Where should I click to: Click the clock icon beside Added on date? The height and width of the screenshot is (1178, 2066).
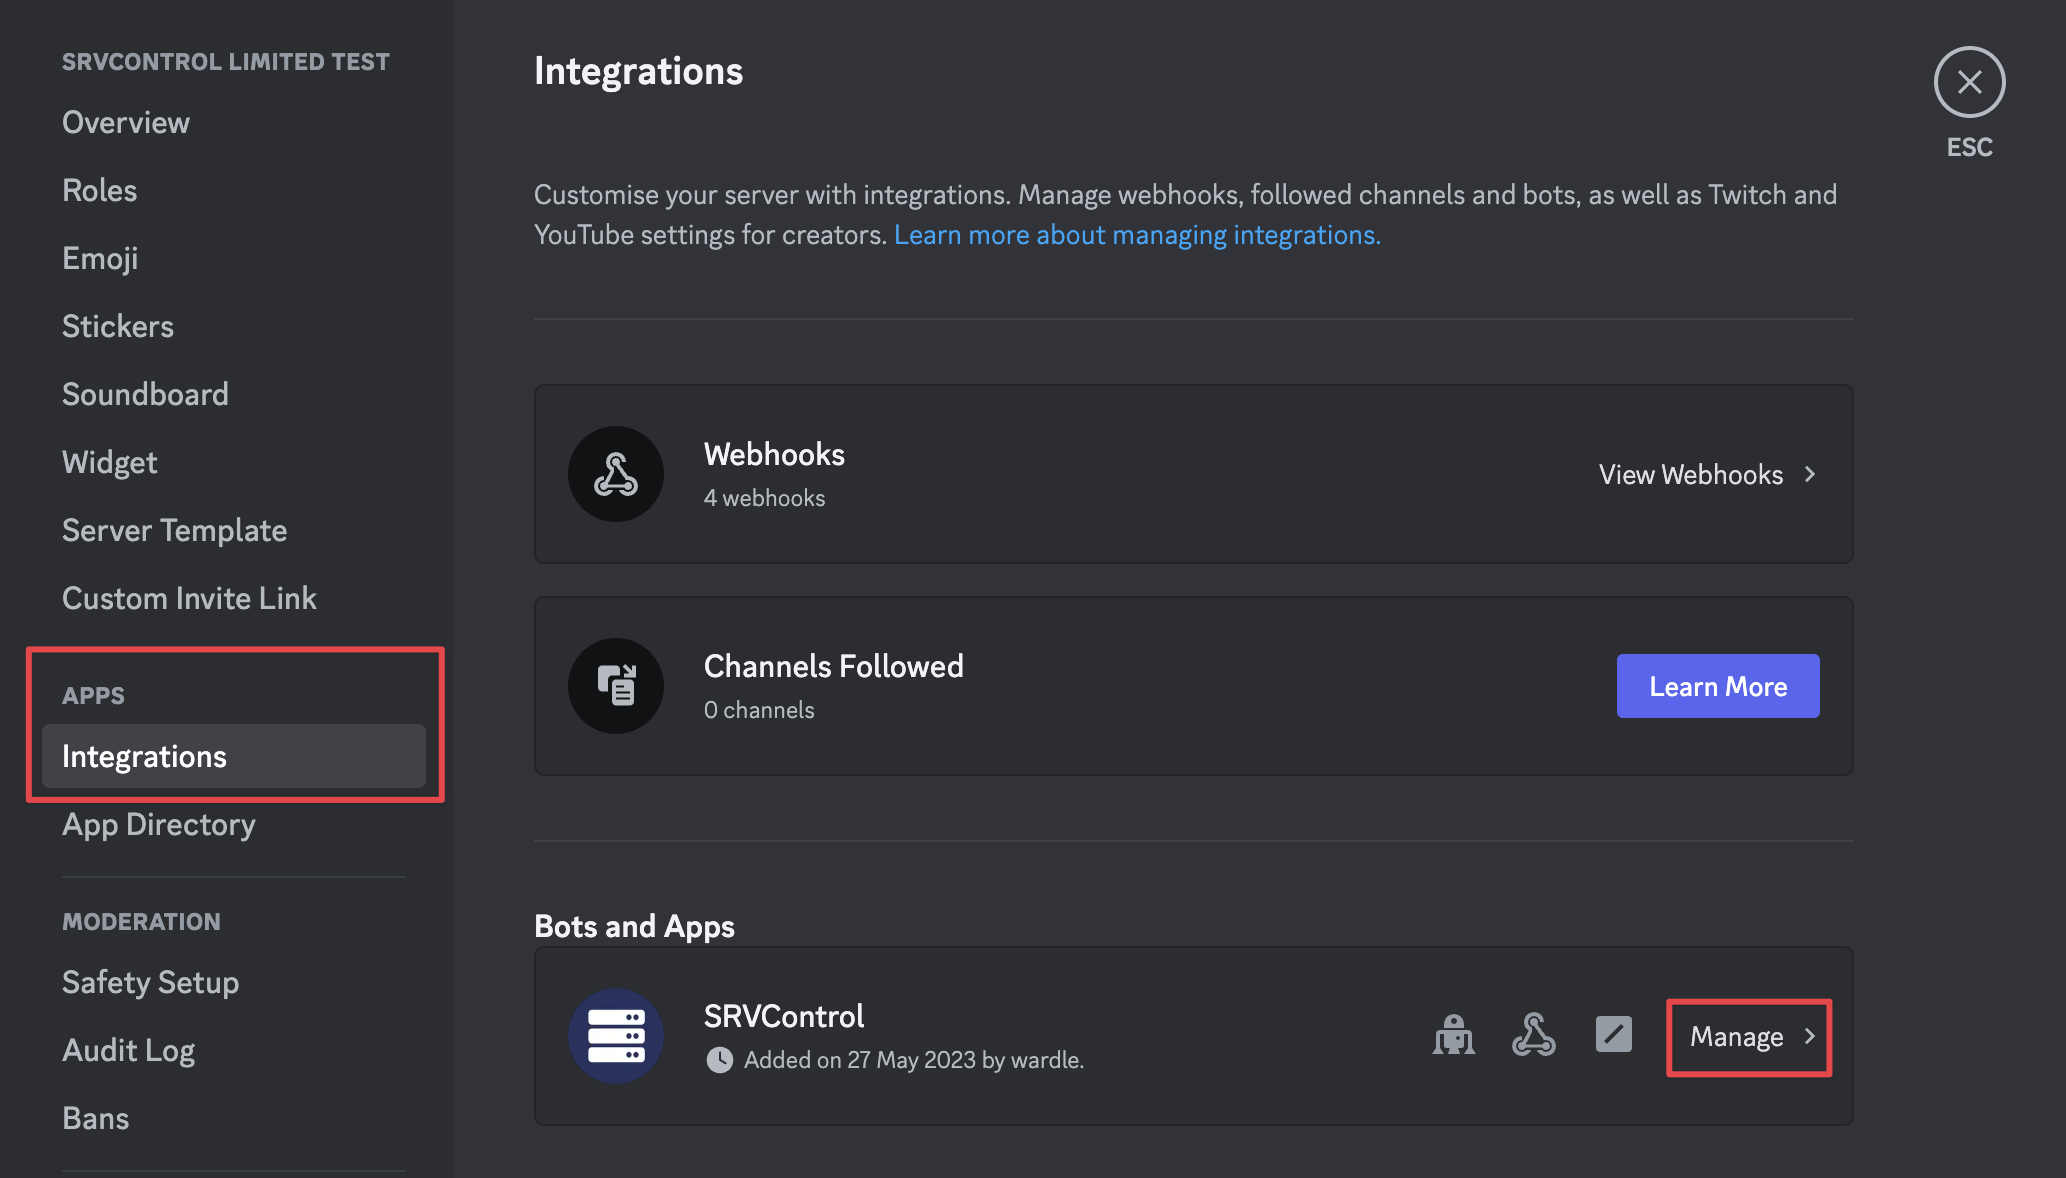click(720, 1060)
